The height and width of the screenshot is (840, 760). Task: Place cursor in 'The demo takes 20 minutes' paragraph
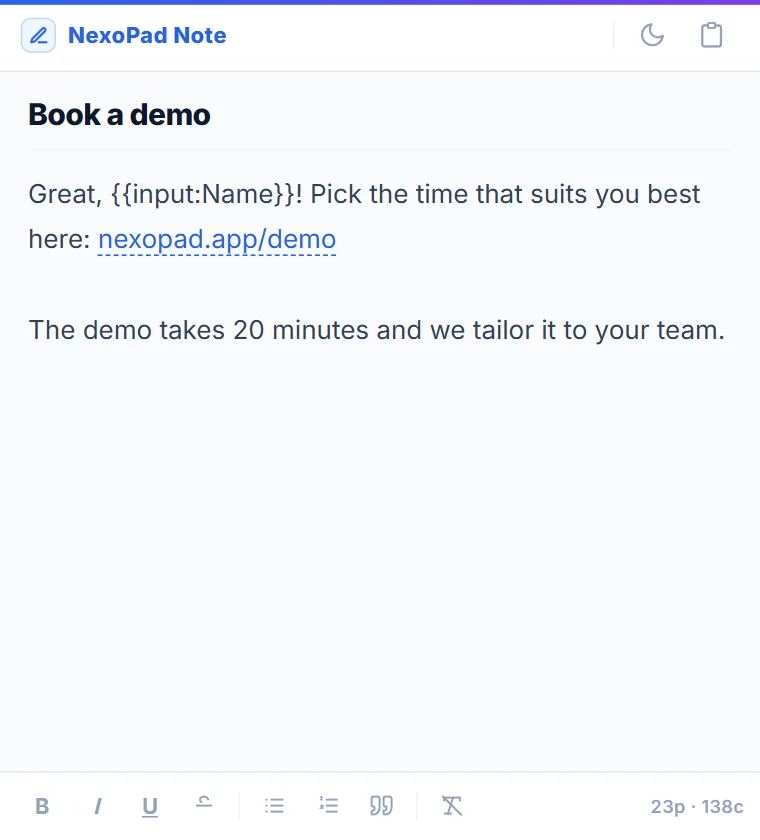377,330
